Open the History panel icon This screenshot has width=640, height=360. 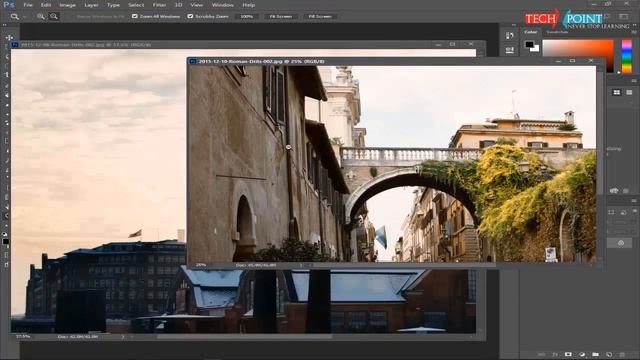click(510, 36)
